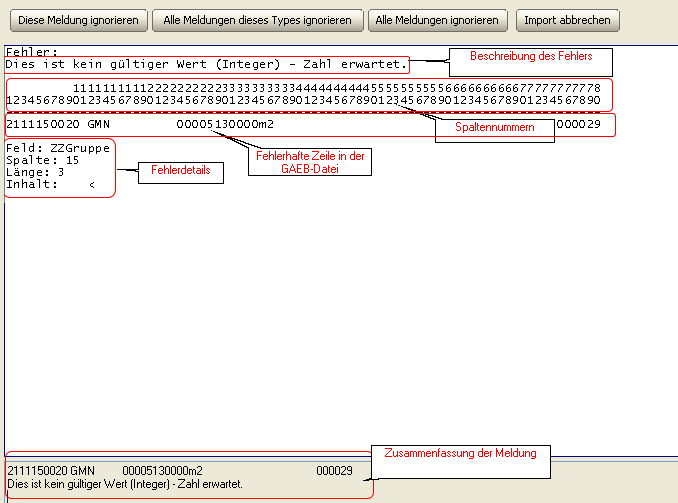Click the 'Spalte: 15' detail line
Screen dimensions: 678x503
click(42, 160)
